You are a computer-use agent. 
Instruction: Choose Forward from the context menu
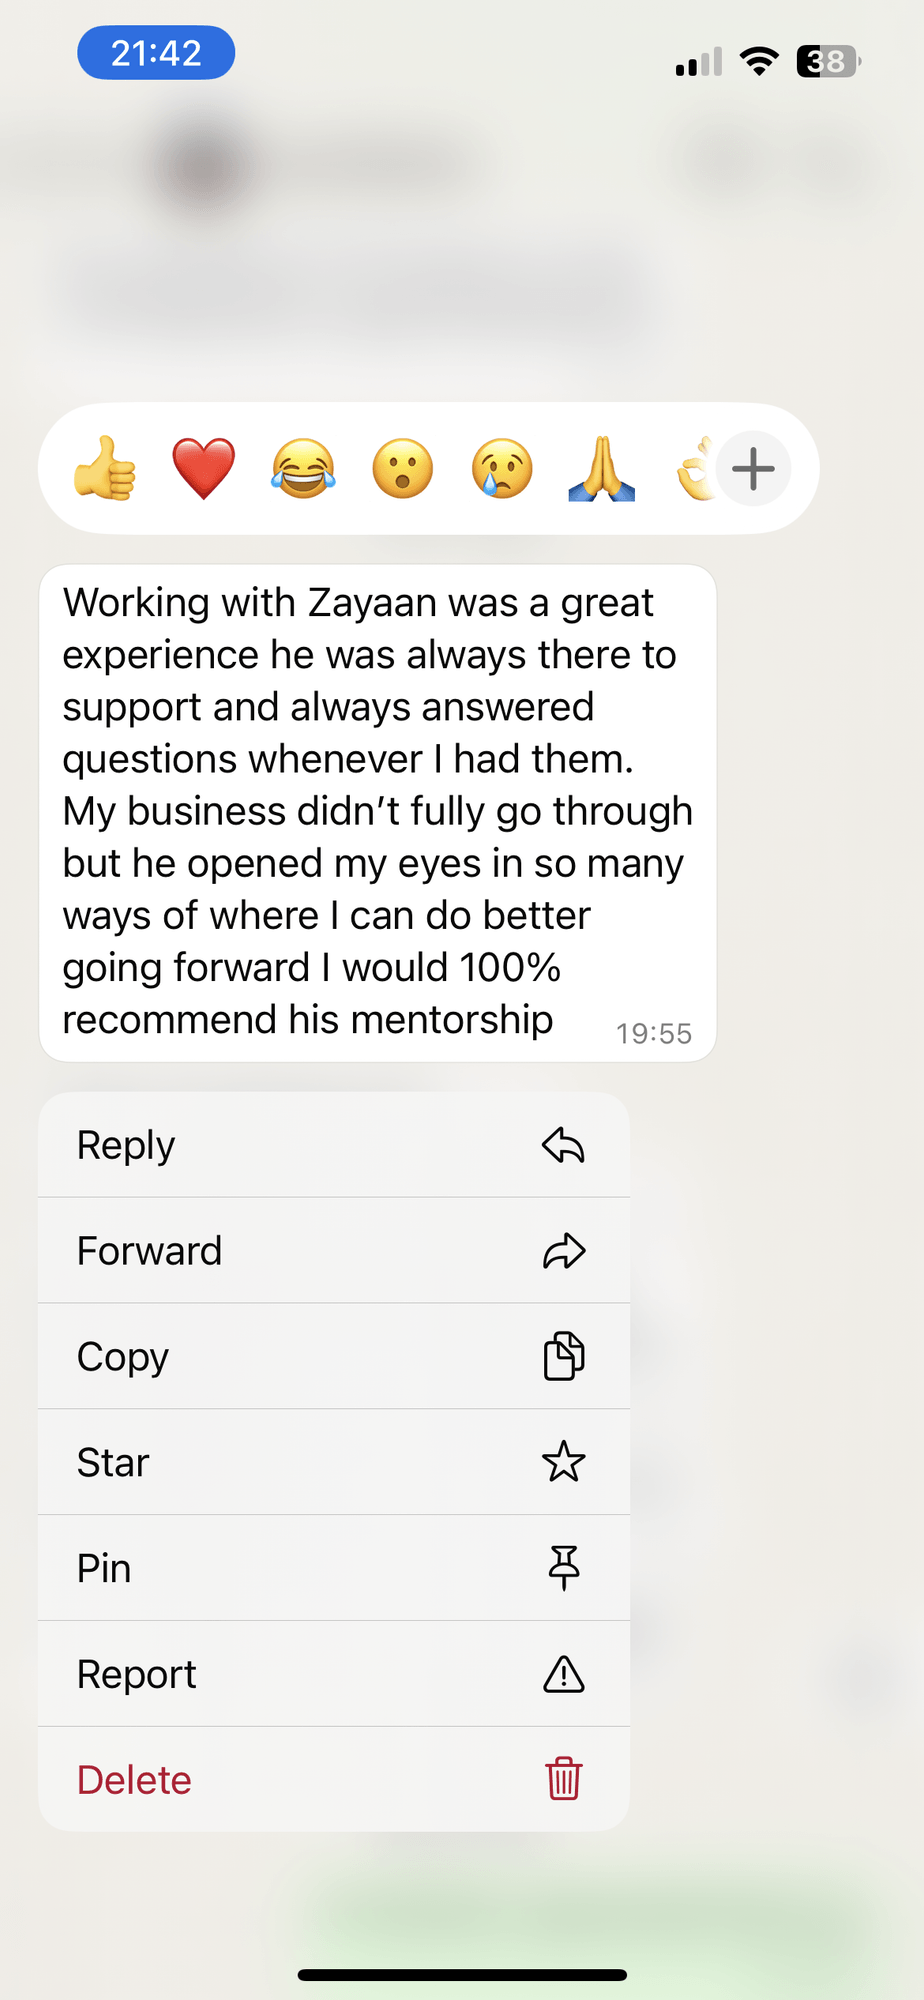(x=334, y=1251)
